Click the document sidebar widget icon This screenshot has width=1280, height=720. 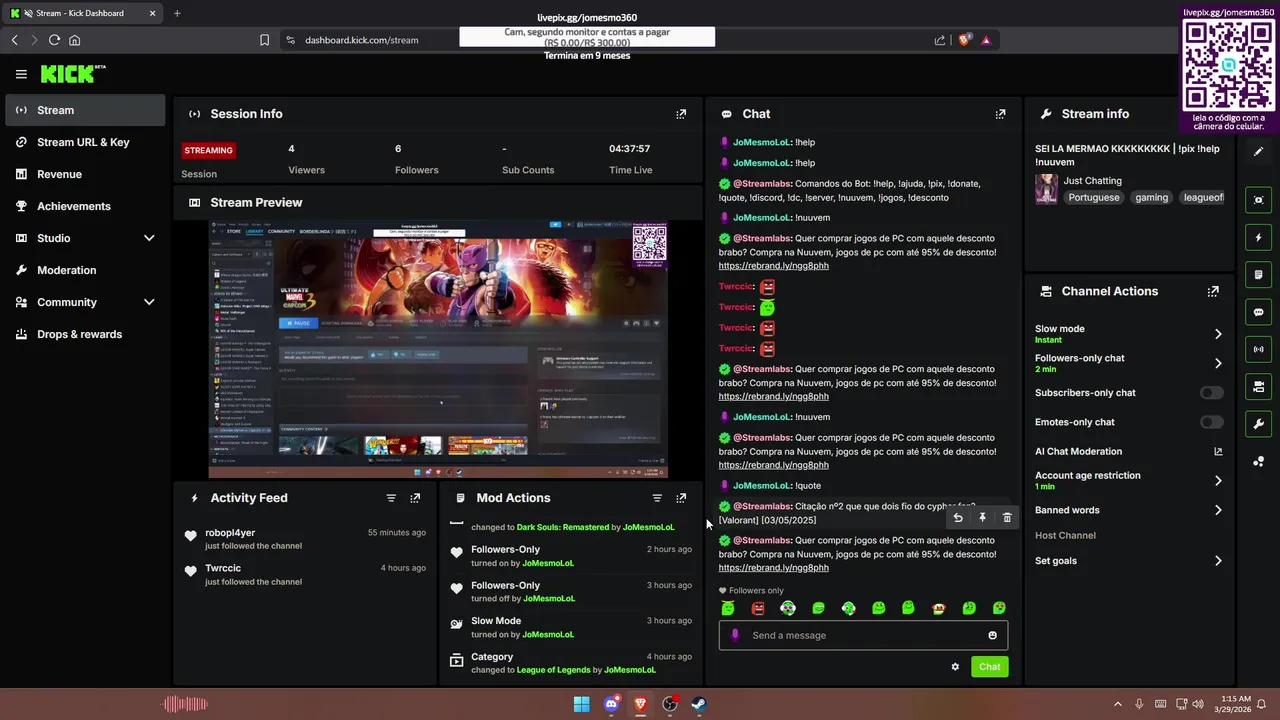click(1258, 275)
